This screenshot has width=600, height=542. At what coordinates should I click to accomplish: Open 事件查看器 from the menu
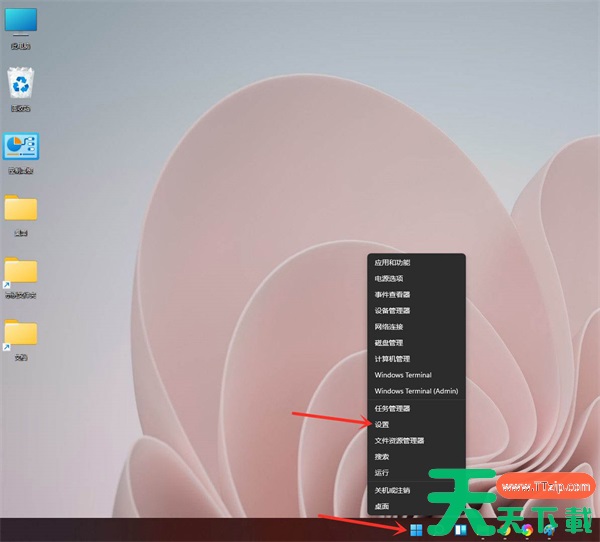pyautogui.click(x=416, y=295)
